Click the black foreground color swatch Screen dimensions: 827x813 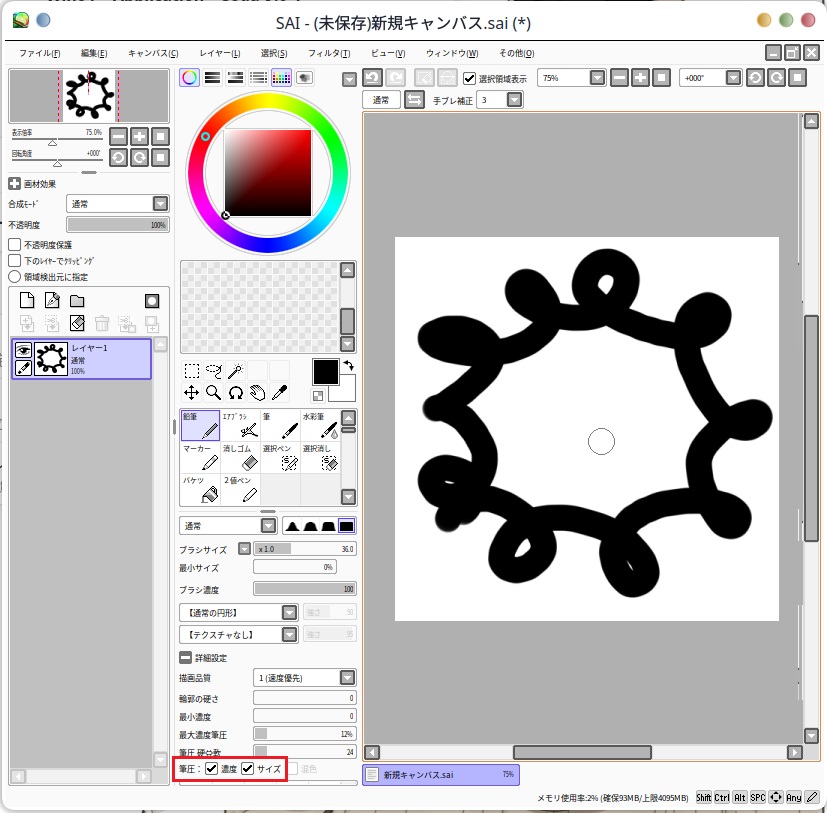pos(325,372)
